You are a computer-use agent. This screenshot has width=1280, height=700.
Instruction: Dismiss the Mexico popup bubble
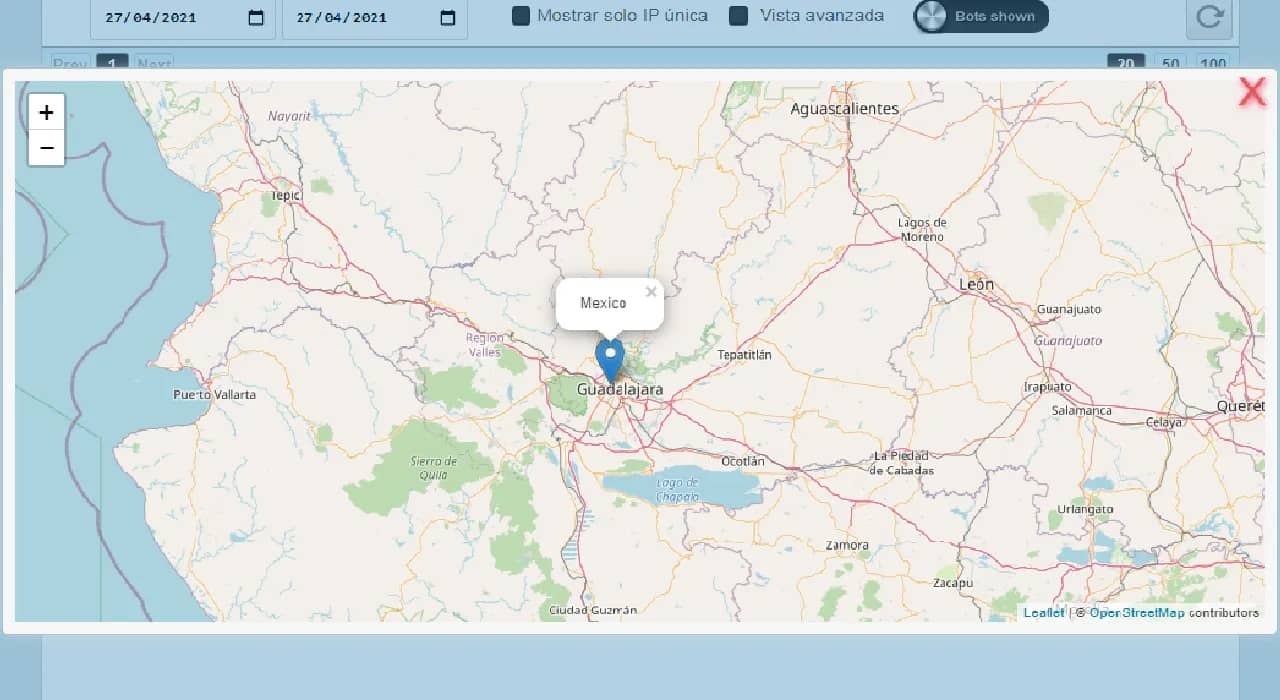[x=651, y=292]
